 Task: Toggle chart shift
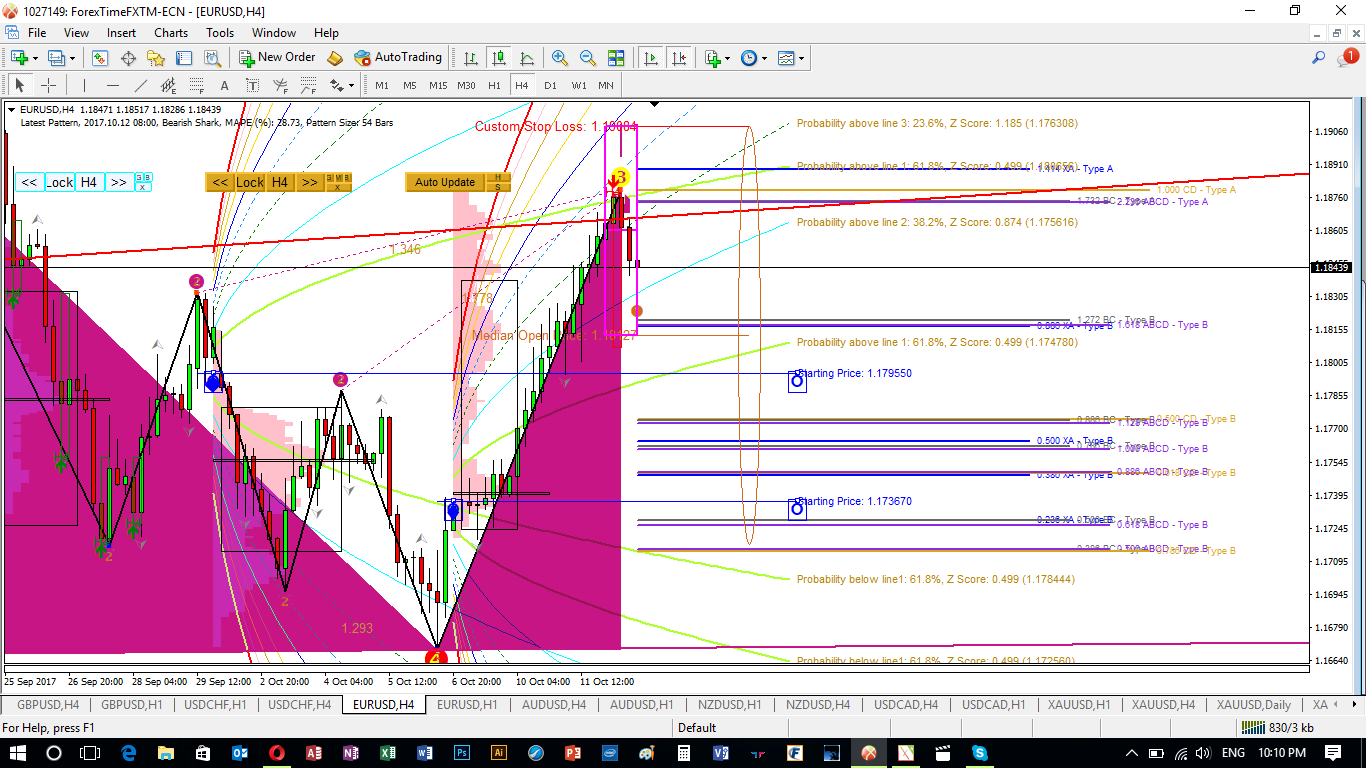(679, 58)
